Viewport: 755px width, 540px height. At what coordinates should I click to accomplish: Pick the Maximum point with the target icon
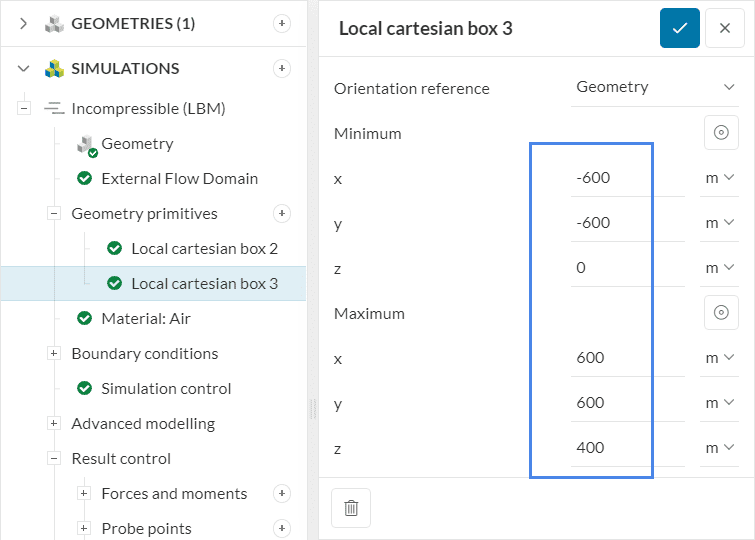click(720, 313)
